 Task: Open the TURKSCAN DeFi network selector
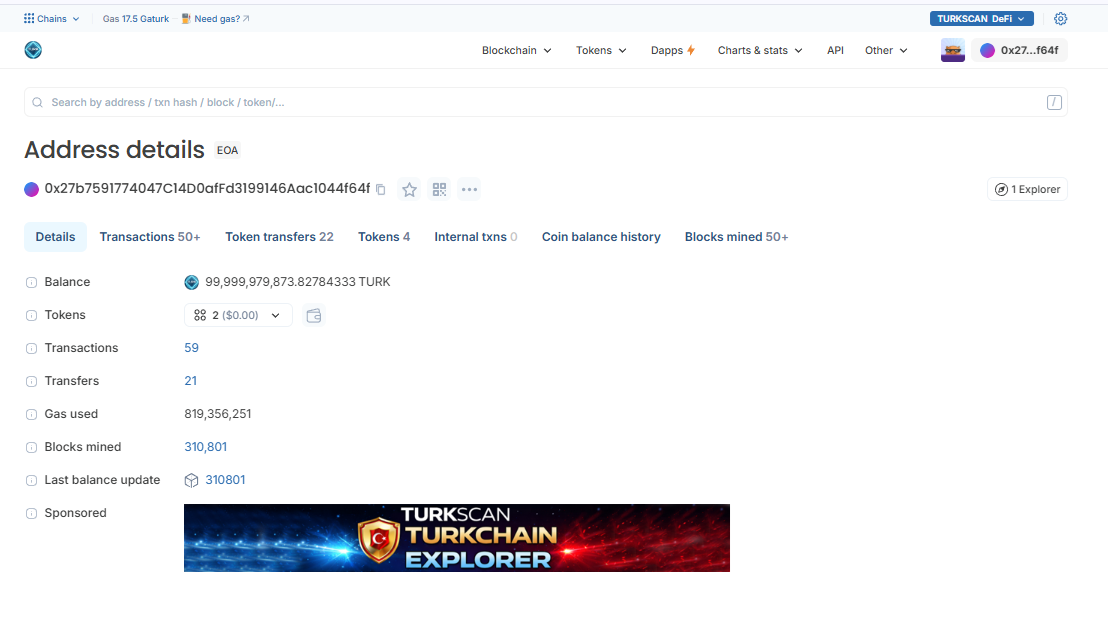[981, 19]
